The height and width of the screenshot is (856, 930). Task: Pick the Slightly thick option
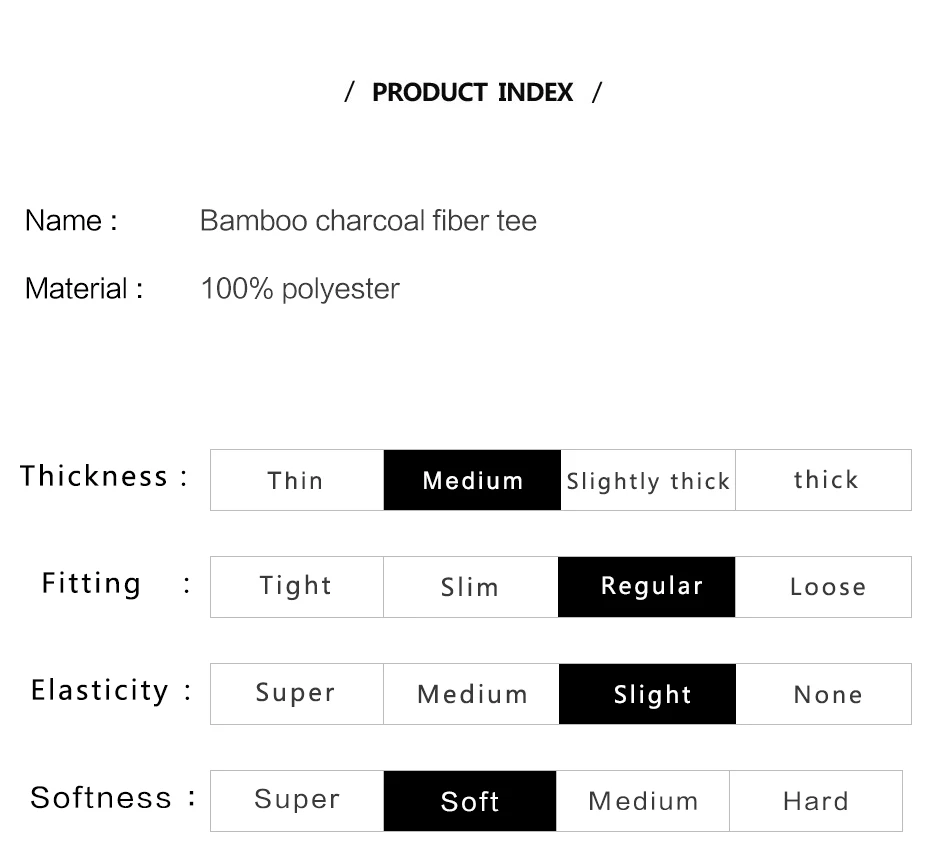coord(648,481)
